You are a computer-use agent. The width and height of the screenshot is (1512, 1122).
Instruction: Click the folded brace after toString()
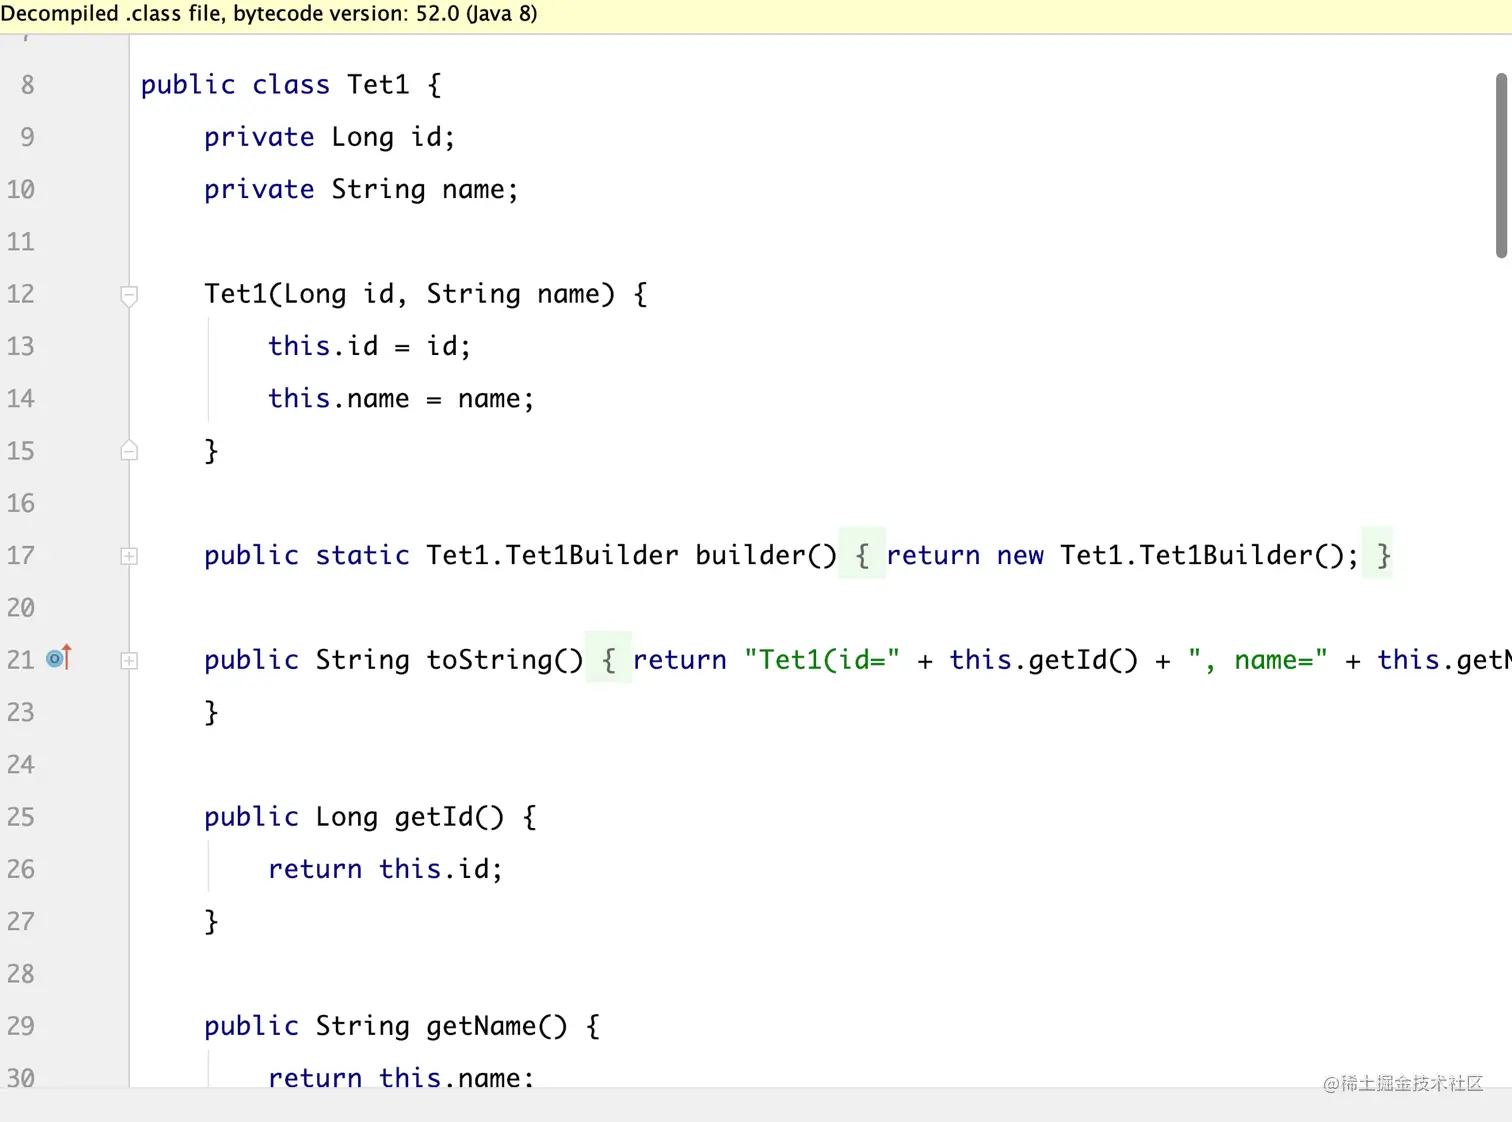(x=608, y=660)
